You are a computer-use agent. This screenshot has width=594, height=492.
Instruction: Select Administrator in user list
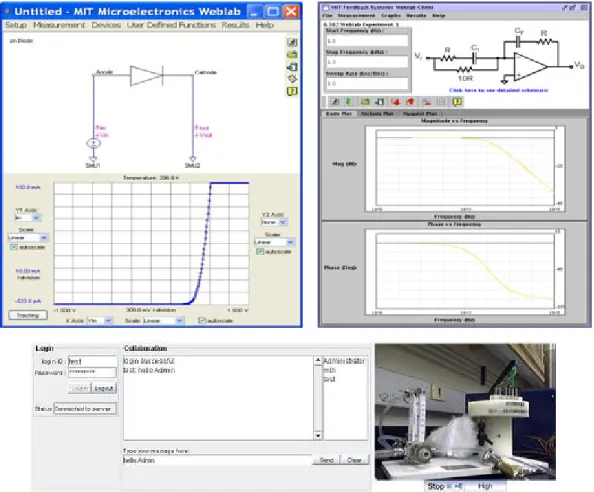click(344, 361)
